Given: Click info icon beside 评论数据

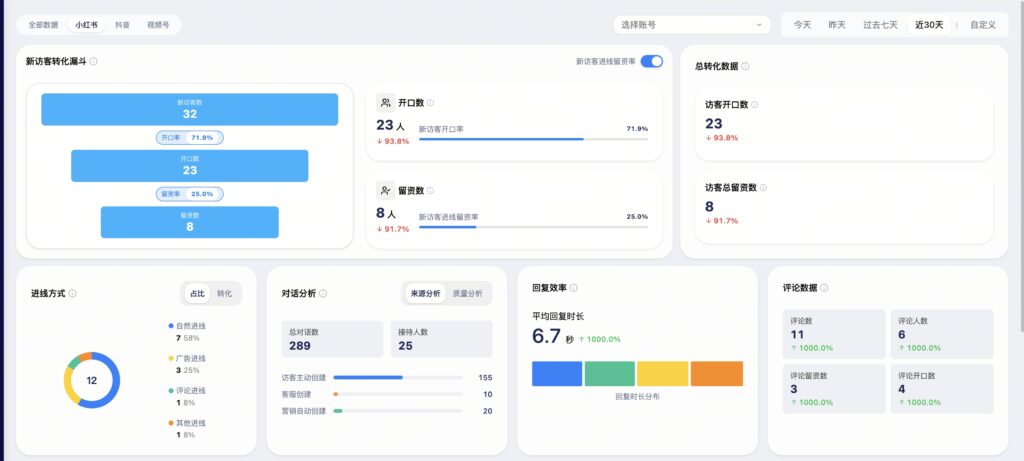Looking at the screenshot, I should coord(823,288).
